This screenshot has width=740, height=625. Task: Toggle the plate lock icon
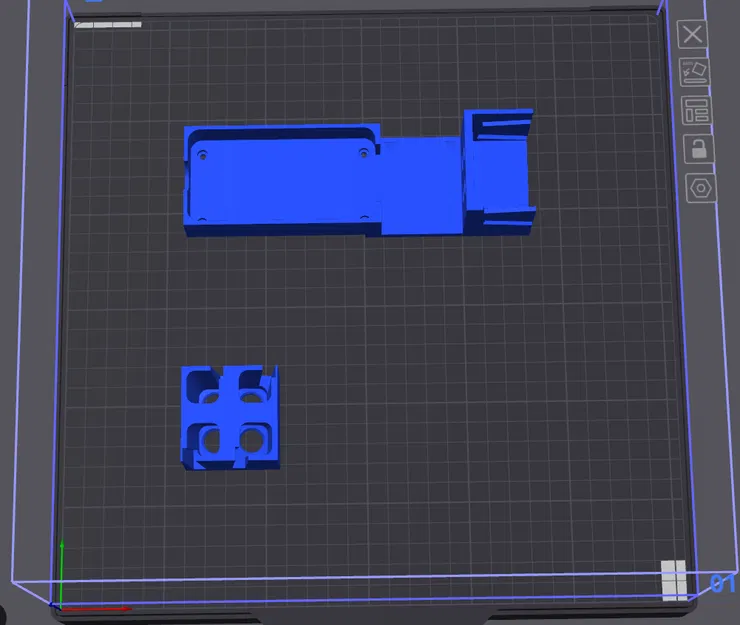tap(699, 149)
